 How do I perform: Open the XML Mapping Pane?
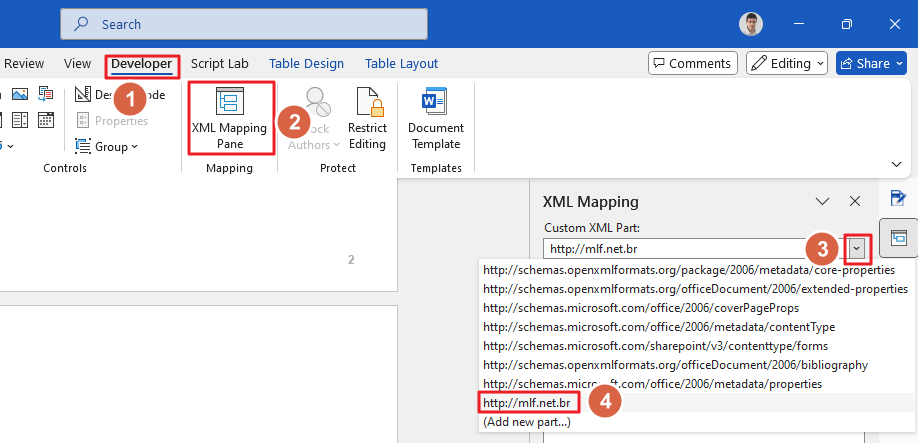229,118
